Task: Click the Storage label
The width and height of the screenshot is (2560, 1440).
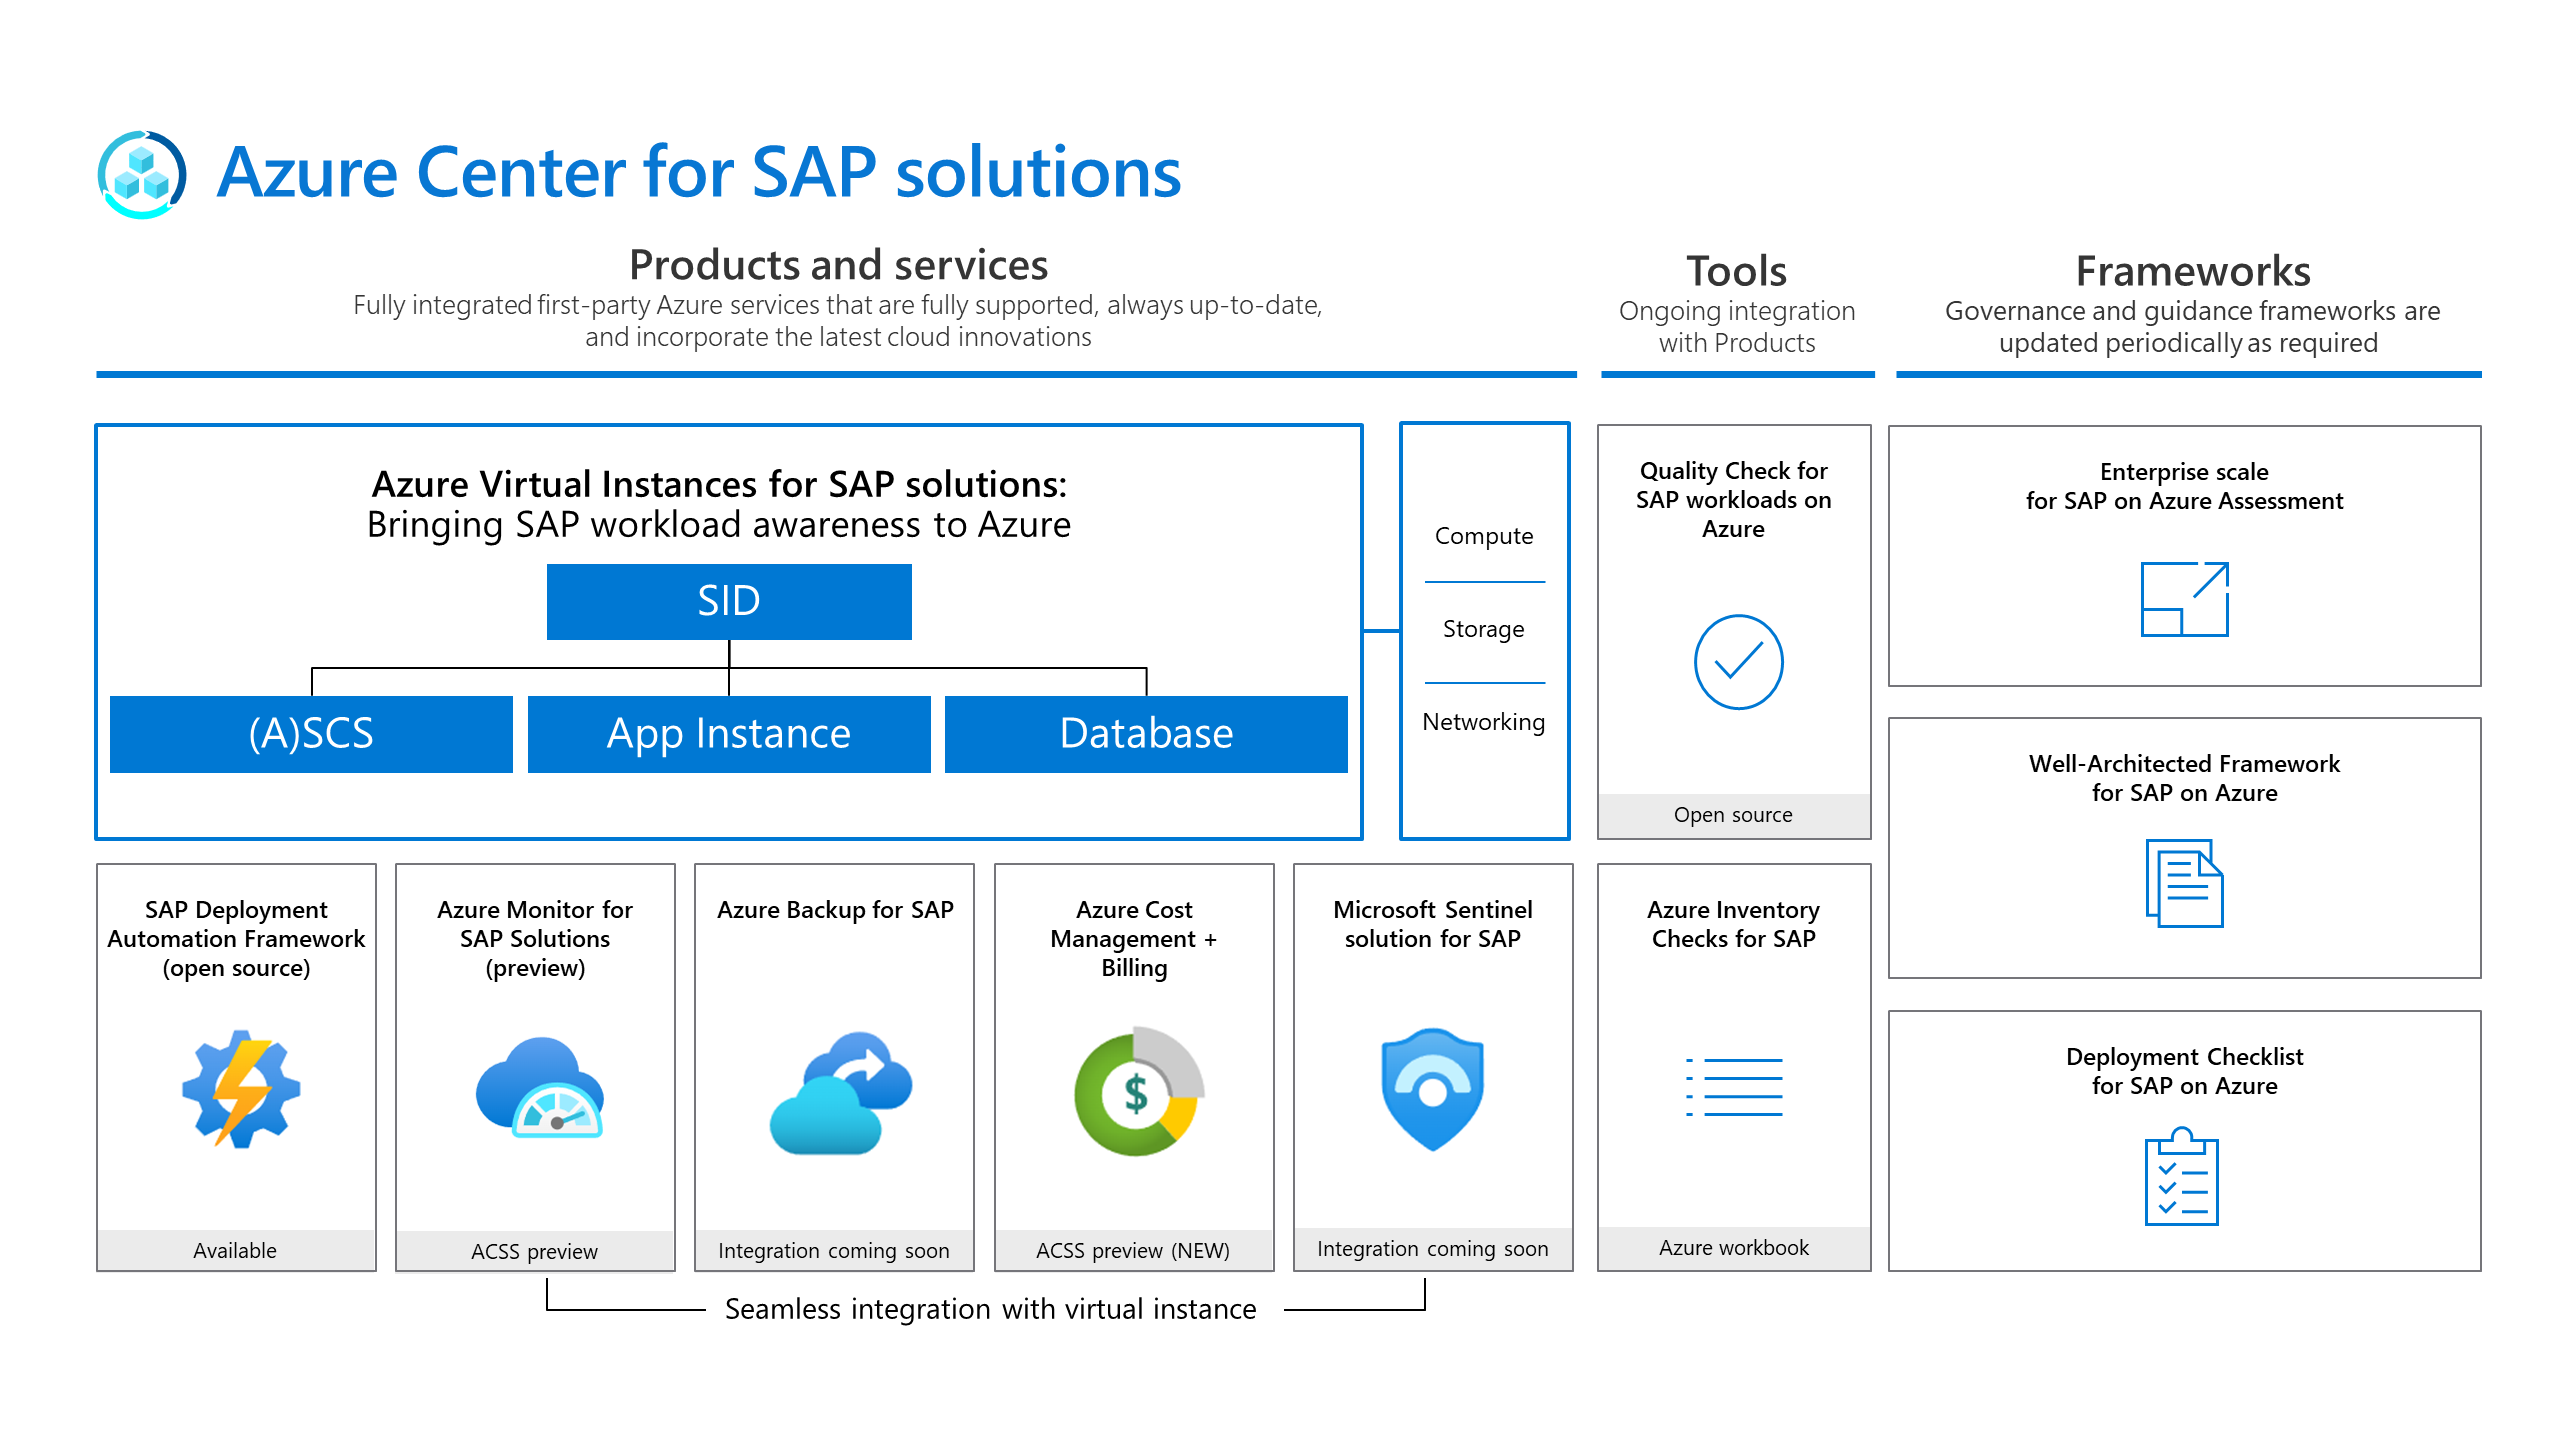Action: (1484, 629)
